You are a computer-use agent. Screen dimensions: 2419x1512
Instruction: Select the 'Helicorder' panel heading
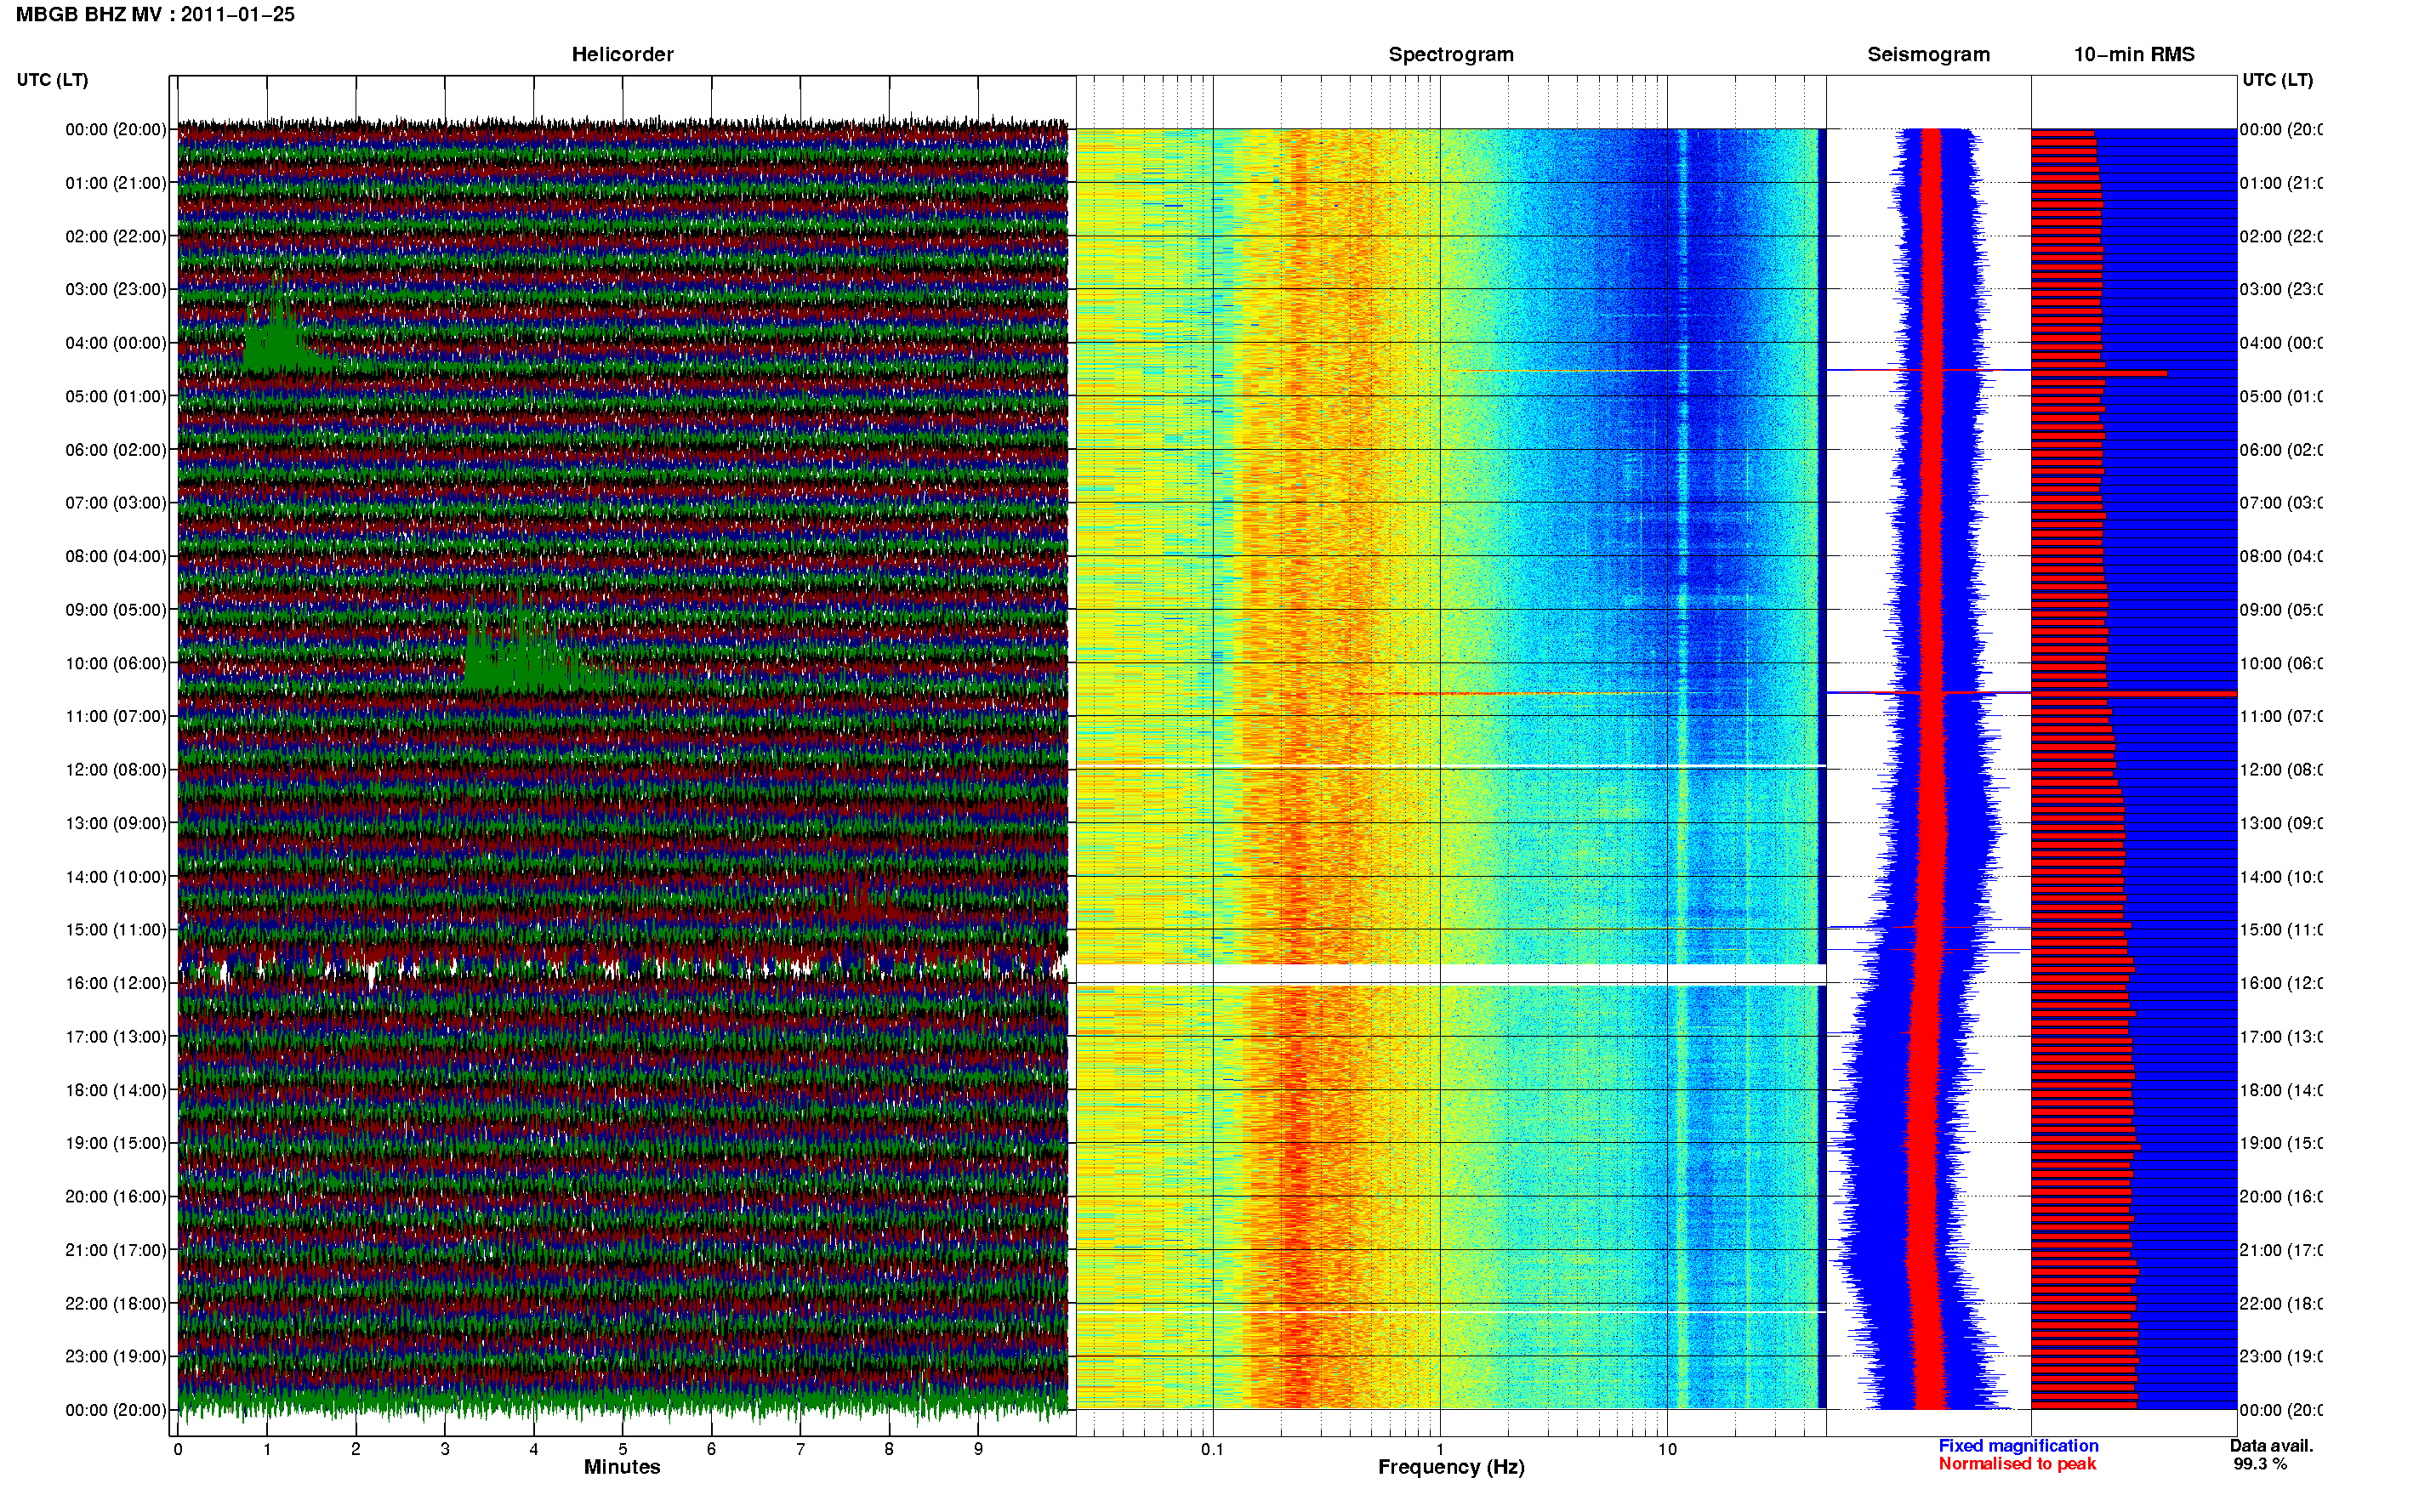coord(622,55)
